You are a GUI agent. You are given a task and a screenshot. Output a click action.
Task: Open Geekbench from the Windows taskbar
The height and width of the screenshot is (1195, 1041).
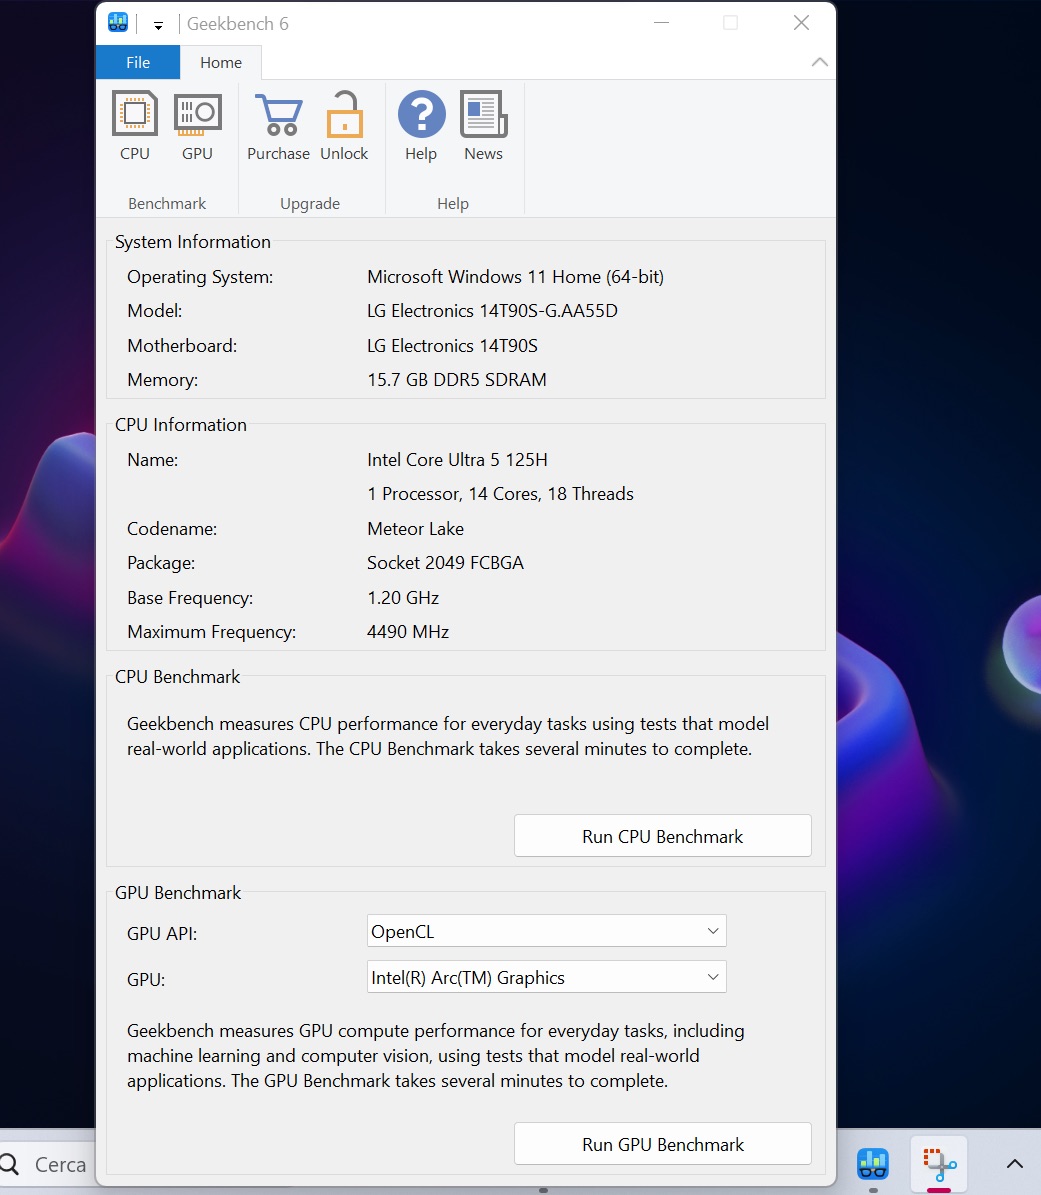point(873,1163)
